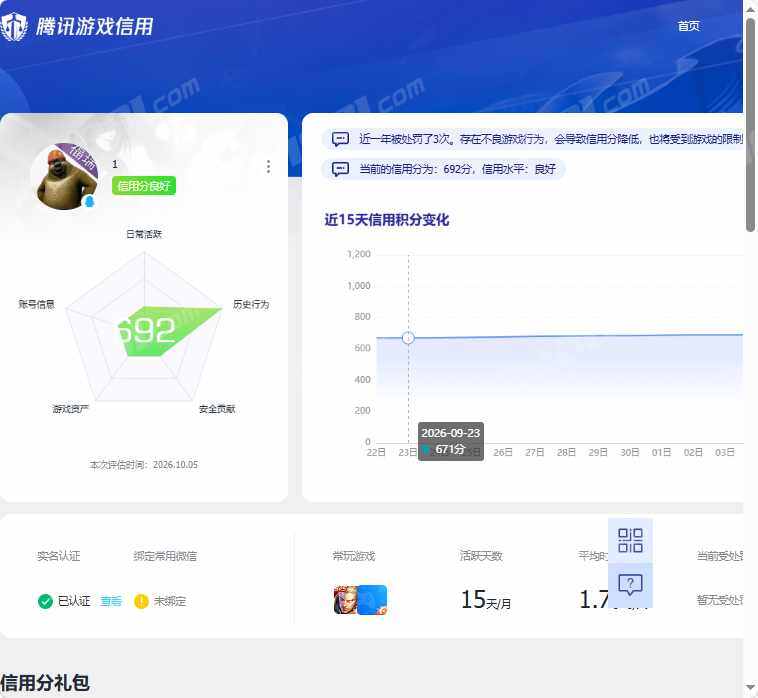Open the three-dot menu on profile card
Image resolution: width=758 pixels, height=698 pixels.
[x=268, y=167]
